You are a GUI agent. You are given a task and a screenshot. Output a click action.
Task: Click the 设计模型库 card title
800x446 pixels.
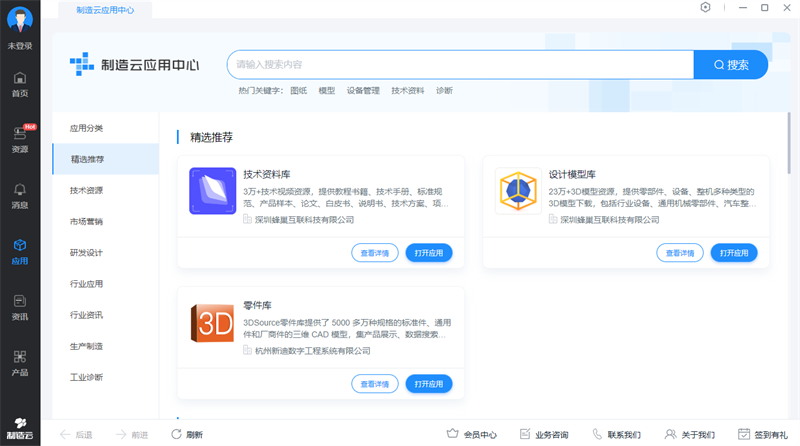(572, 175)
